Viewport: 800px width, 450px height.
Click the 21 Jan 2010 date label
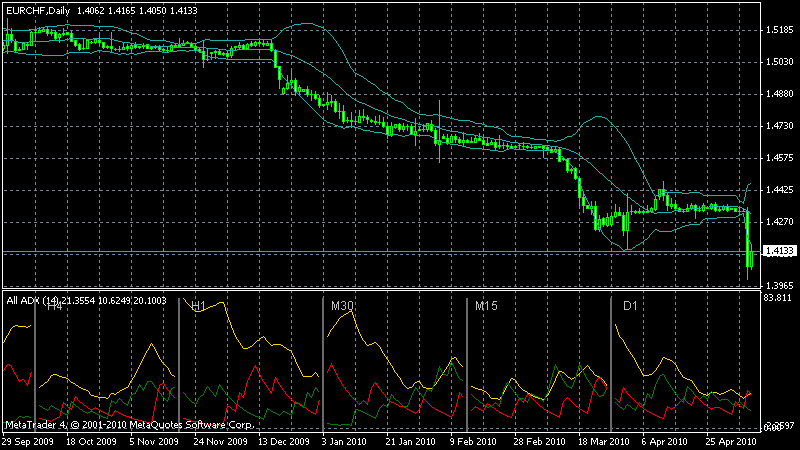tap(410, 442)
